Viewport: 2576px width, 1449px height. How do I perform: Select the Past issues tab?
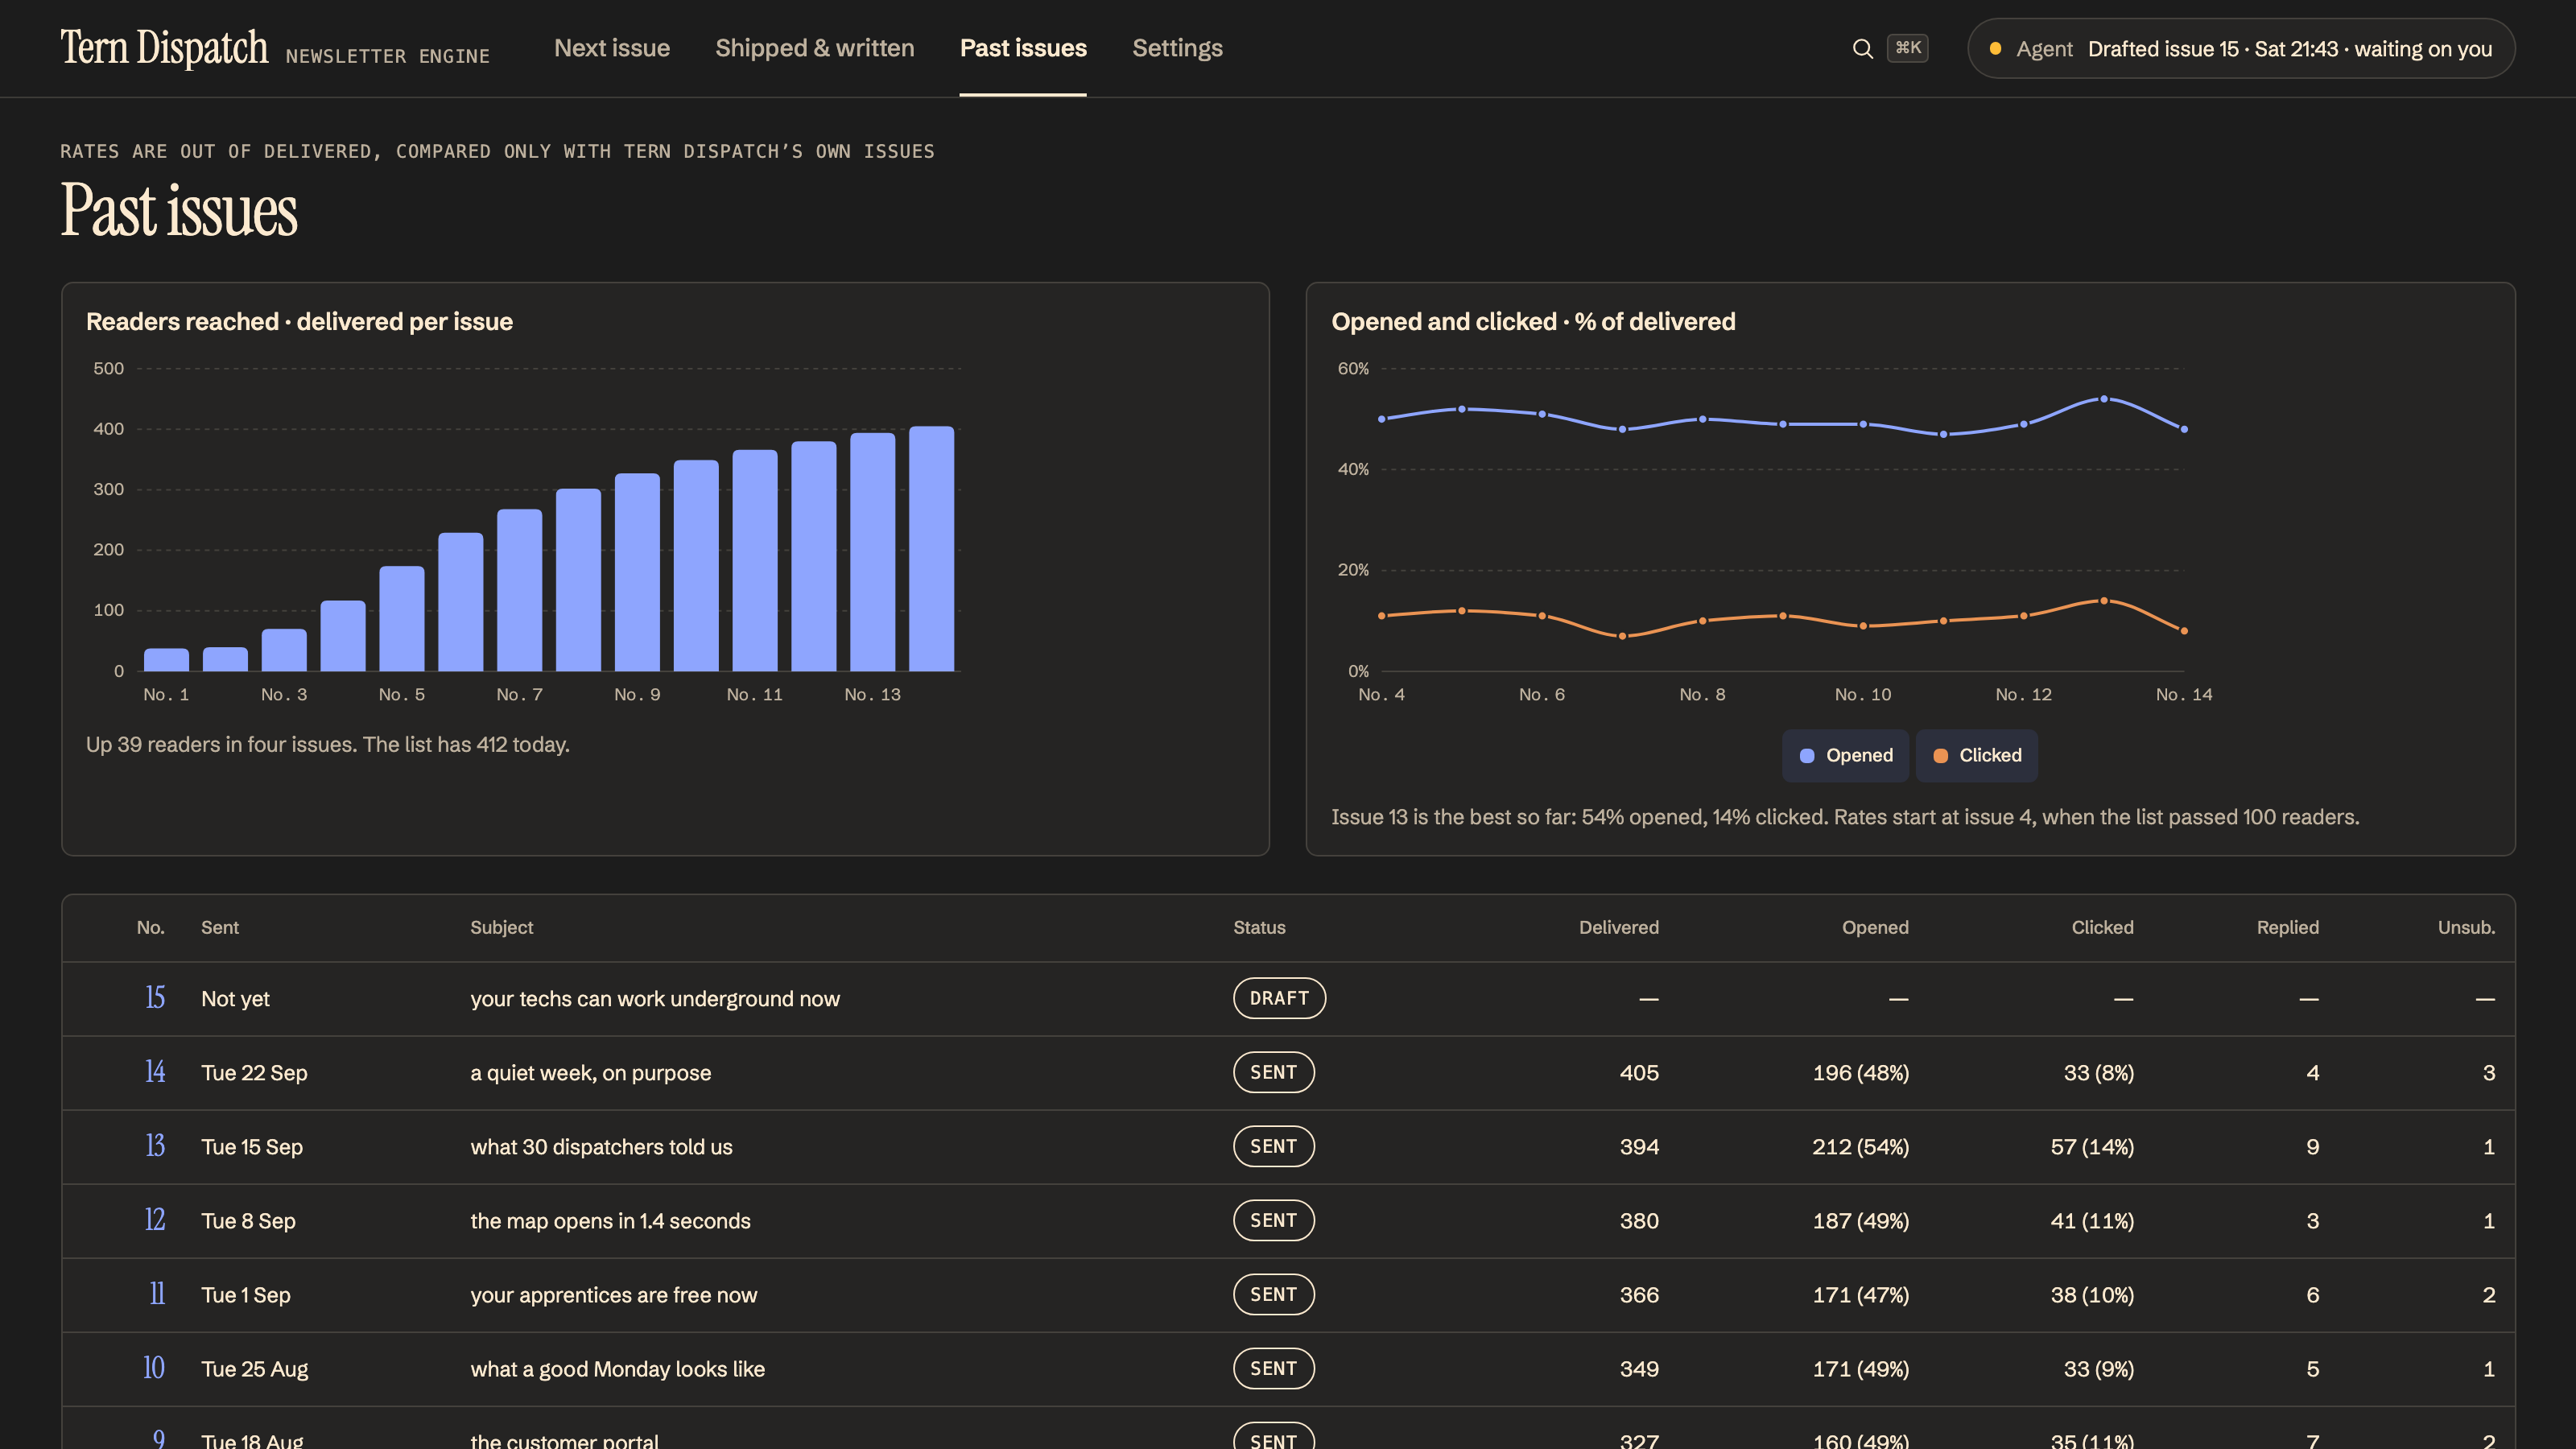pyautogui.click(x=1023, y=48)
